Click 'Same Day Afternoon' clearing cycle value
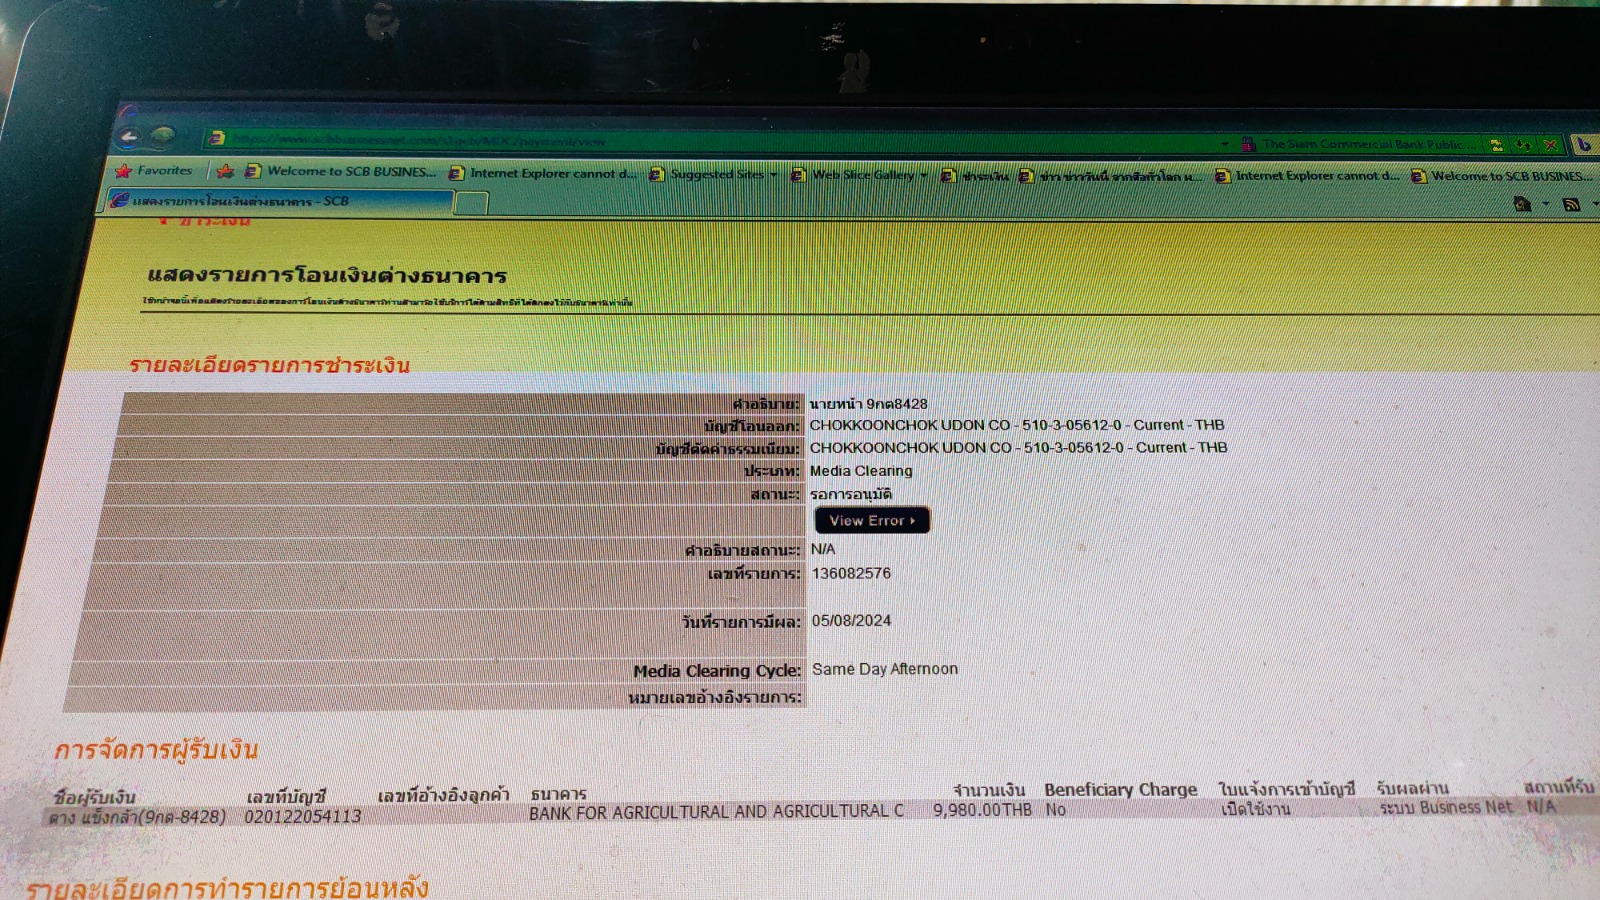This screenshot has height=900, width=1600. (x=885, y=669)
